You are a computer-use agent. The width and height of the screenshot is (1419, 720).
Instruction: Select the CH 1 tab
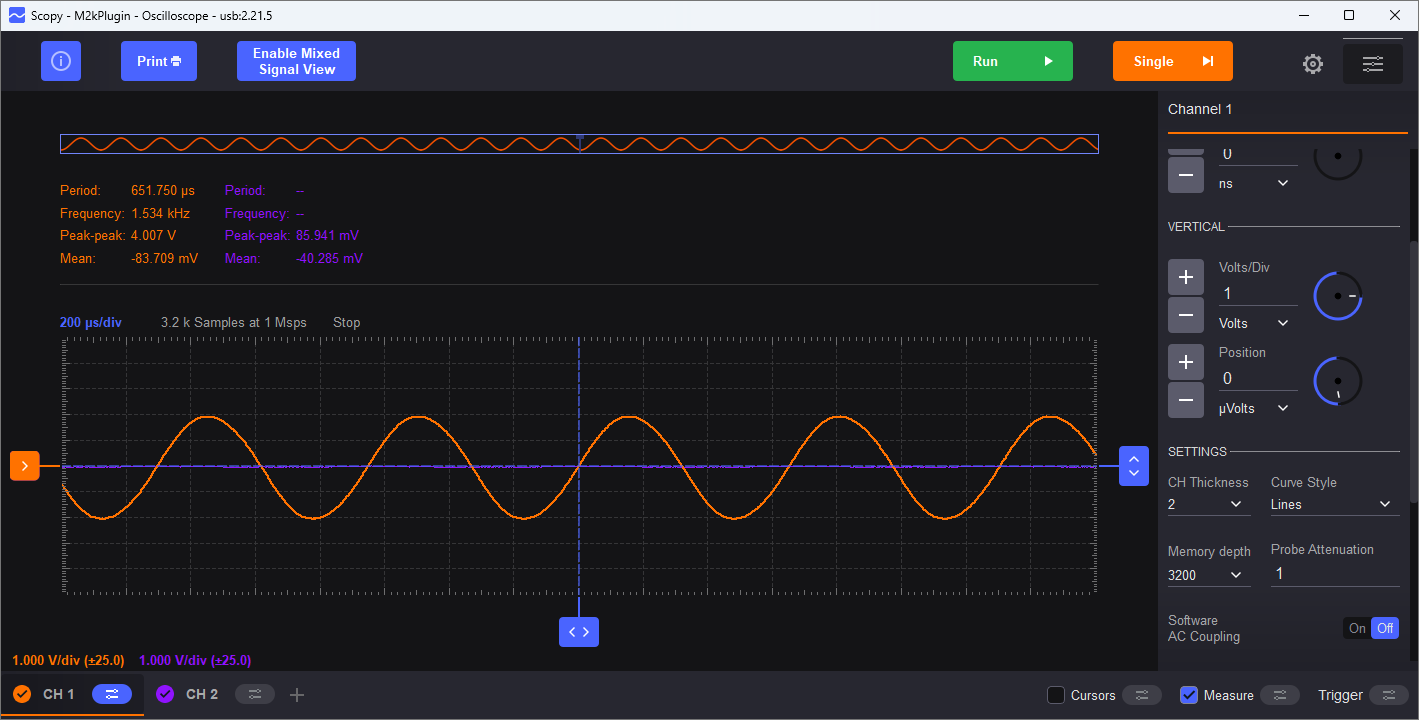[57, 694]
